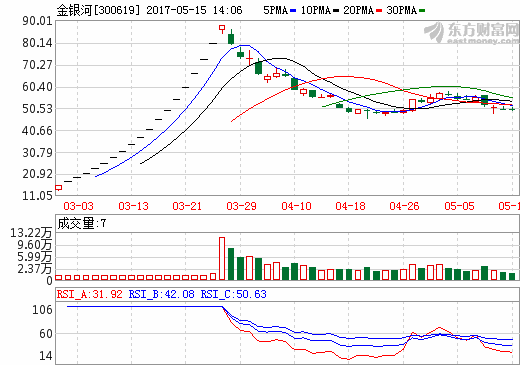Click the 10PMA black legend swatch
520x365 pixels.
pos(336,11)
